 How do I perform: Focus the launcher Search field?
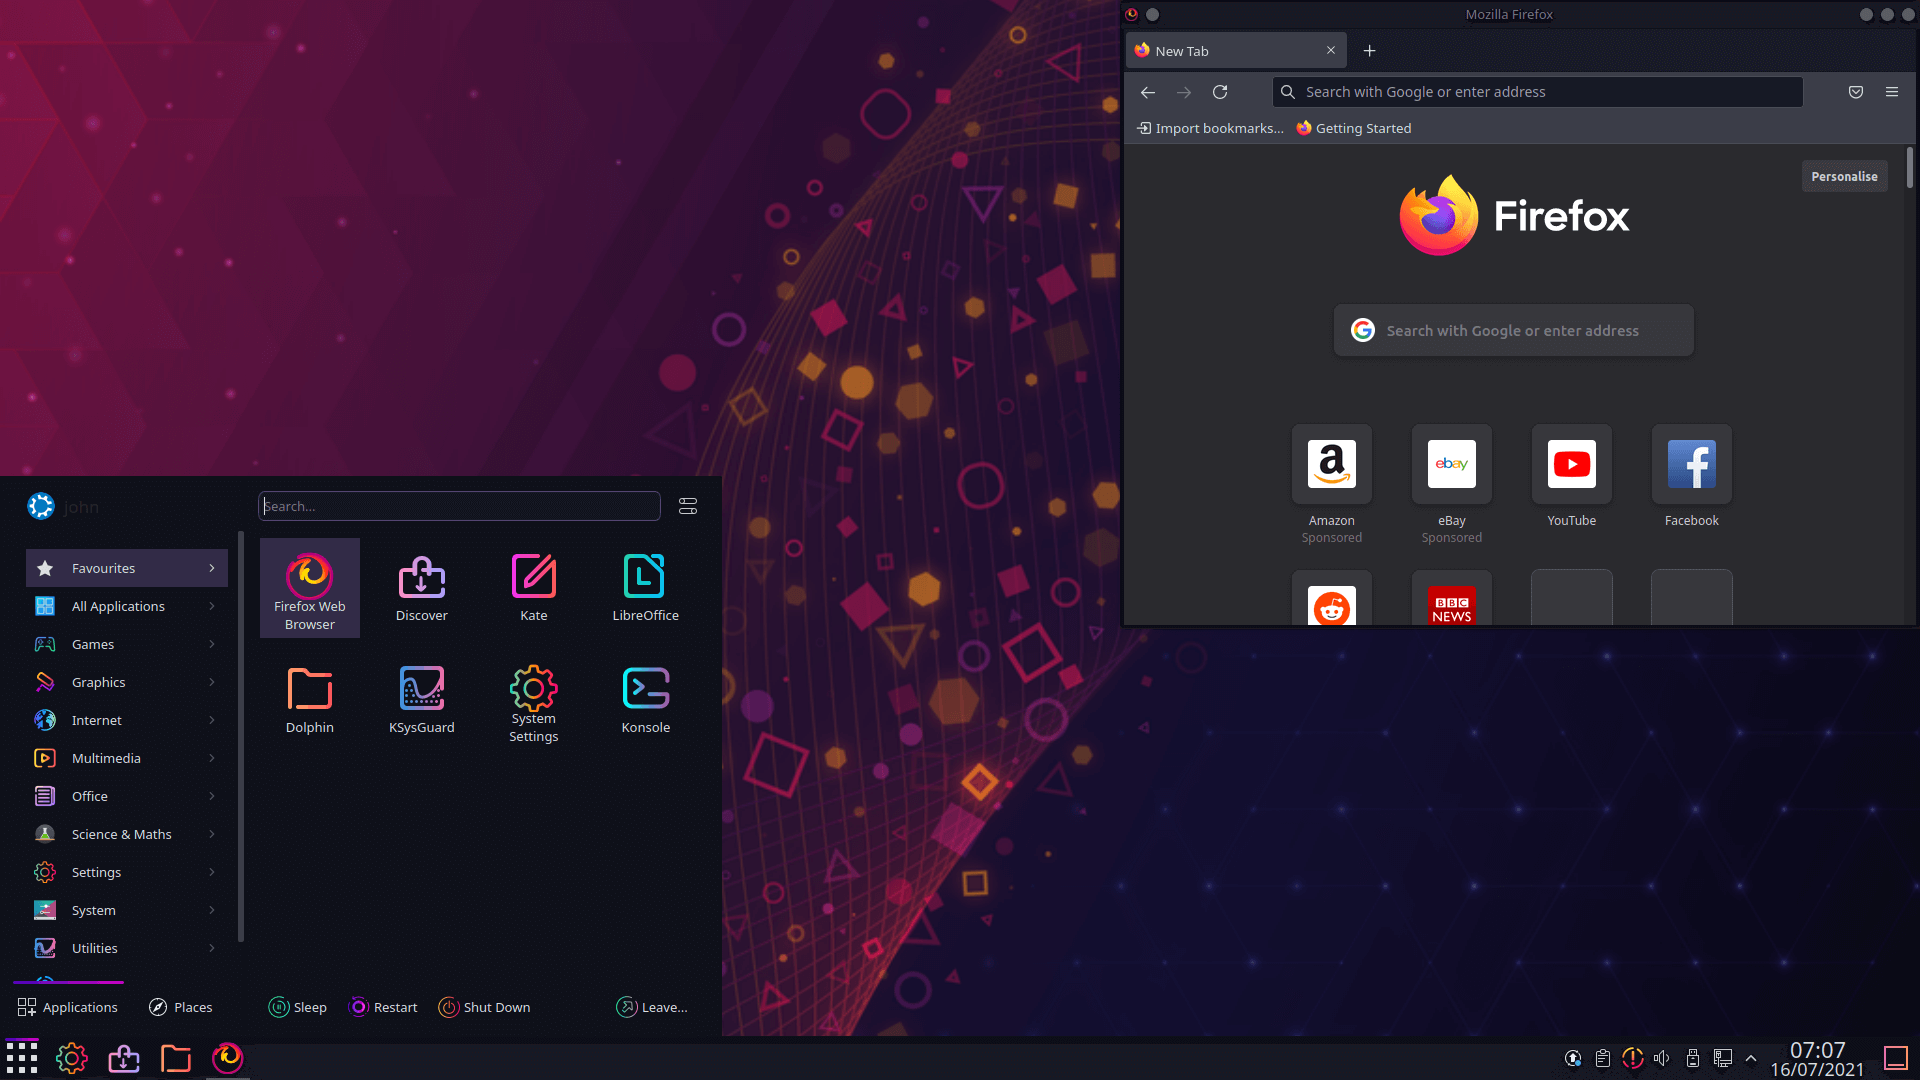(459, 506)
